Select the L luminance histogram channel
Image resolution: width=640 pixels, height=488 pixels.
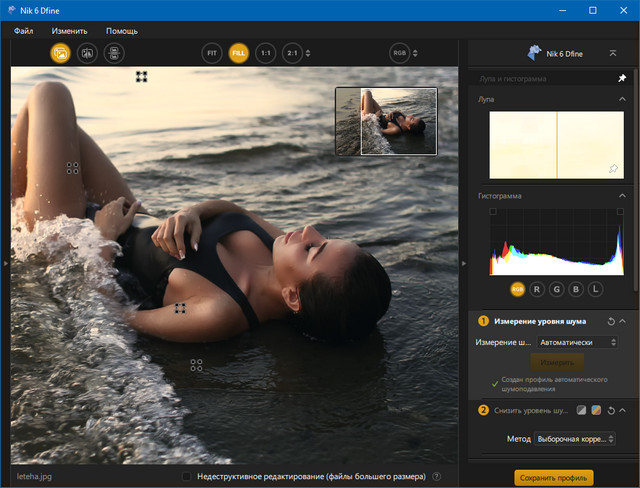(595, 289)
